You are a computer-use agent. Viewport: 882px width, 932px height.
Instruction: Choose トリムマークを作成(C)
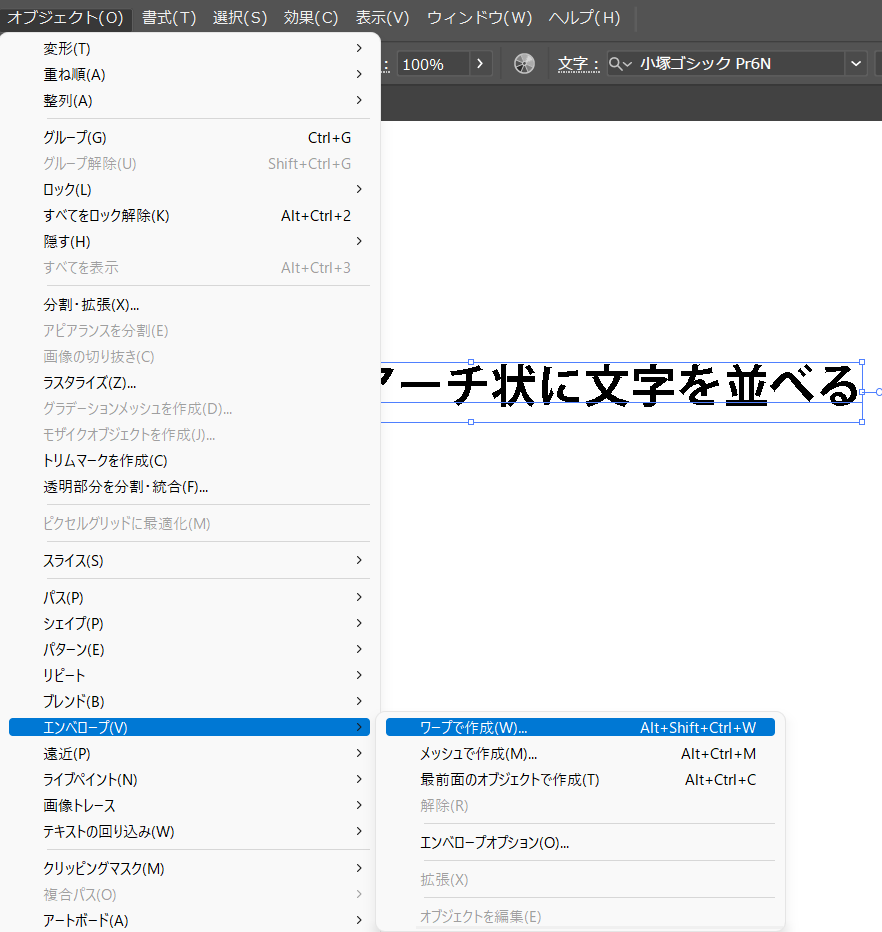190,461
